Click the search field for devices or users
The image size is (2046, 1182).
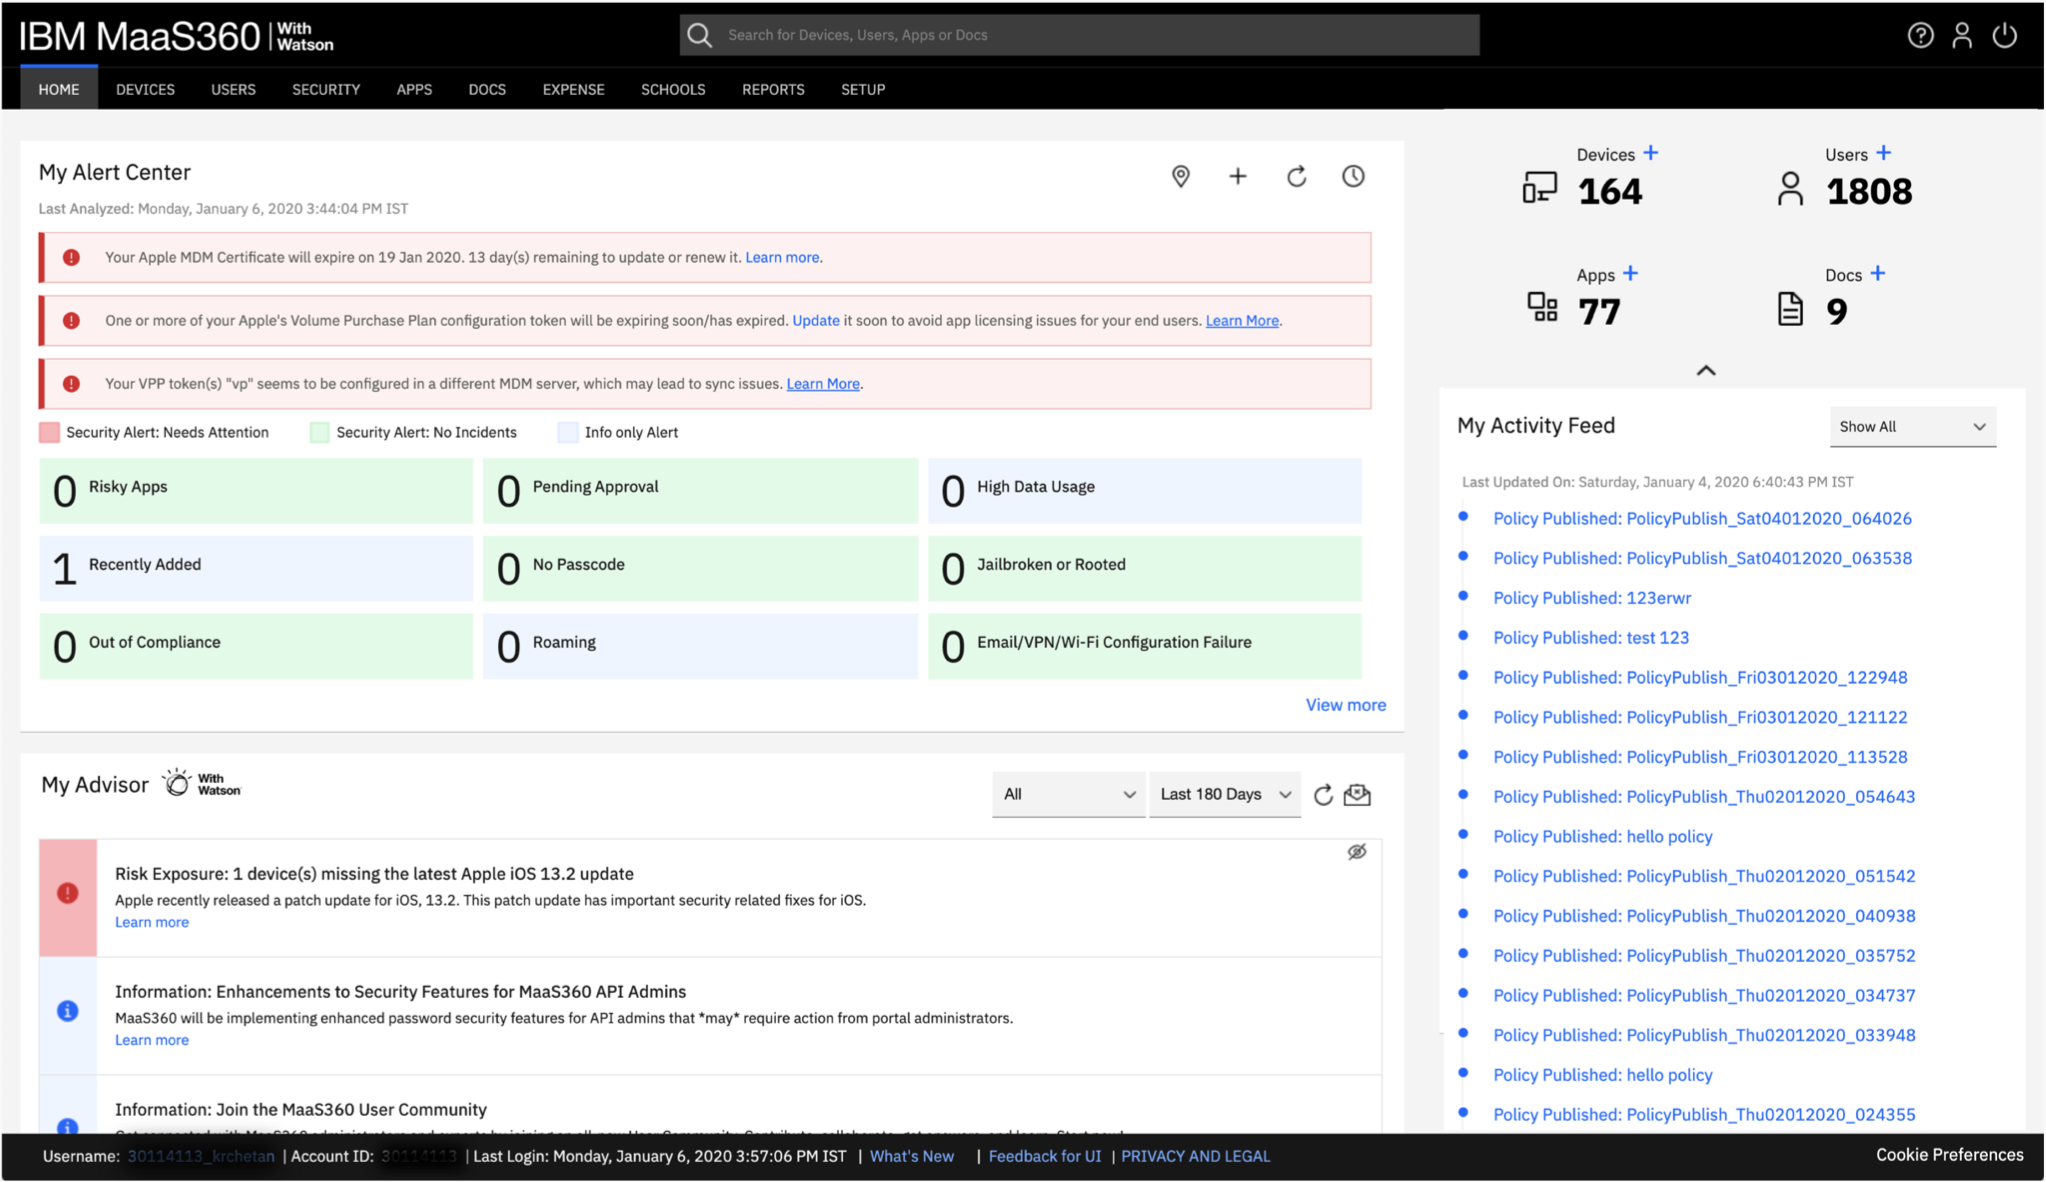tap(1080, 35)
